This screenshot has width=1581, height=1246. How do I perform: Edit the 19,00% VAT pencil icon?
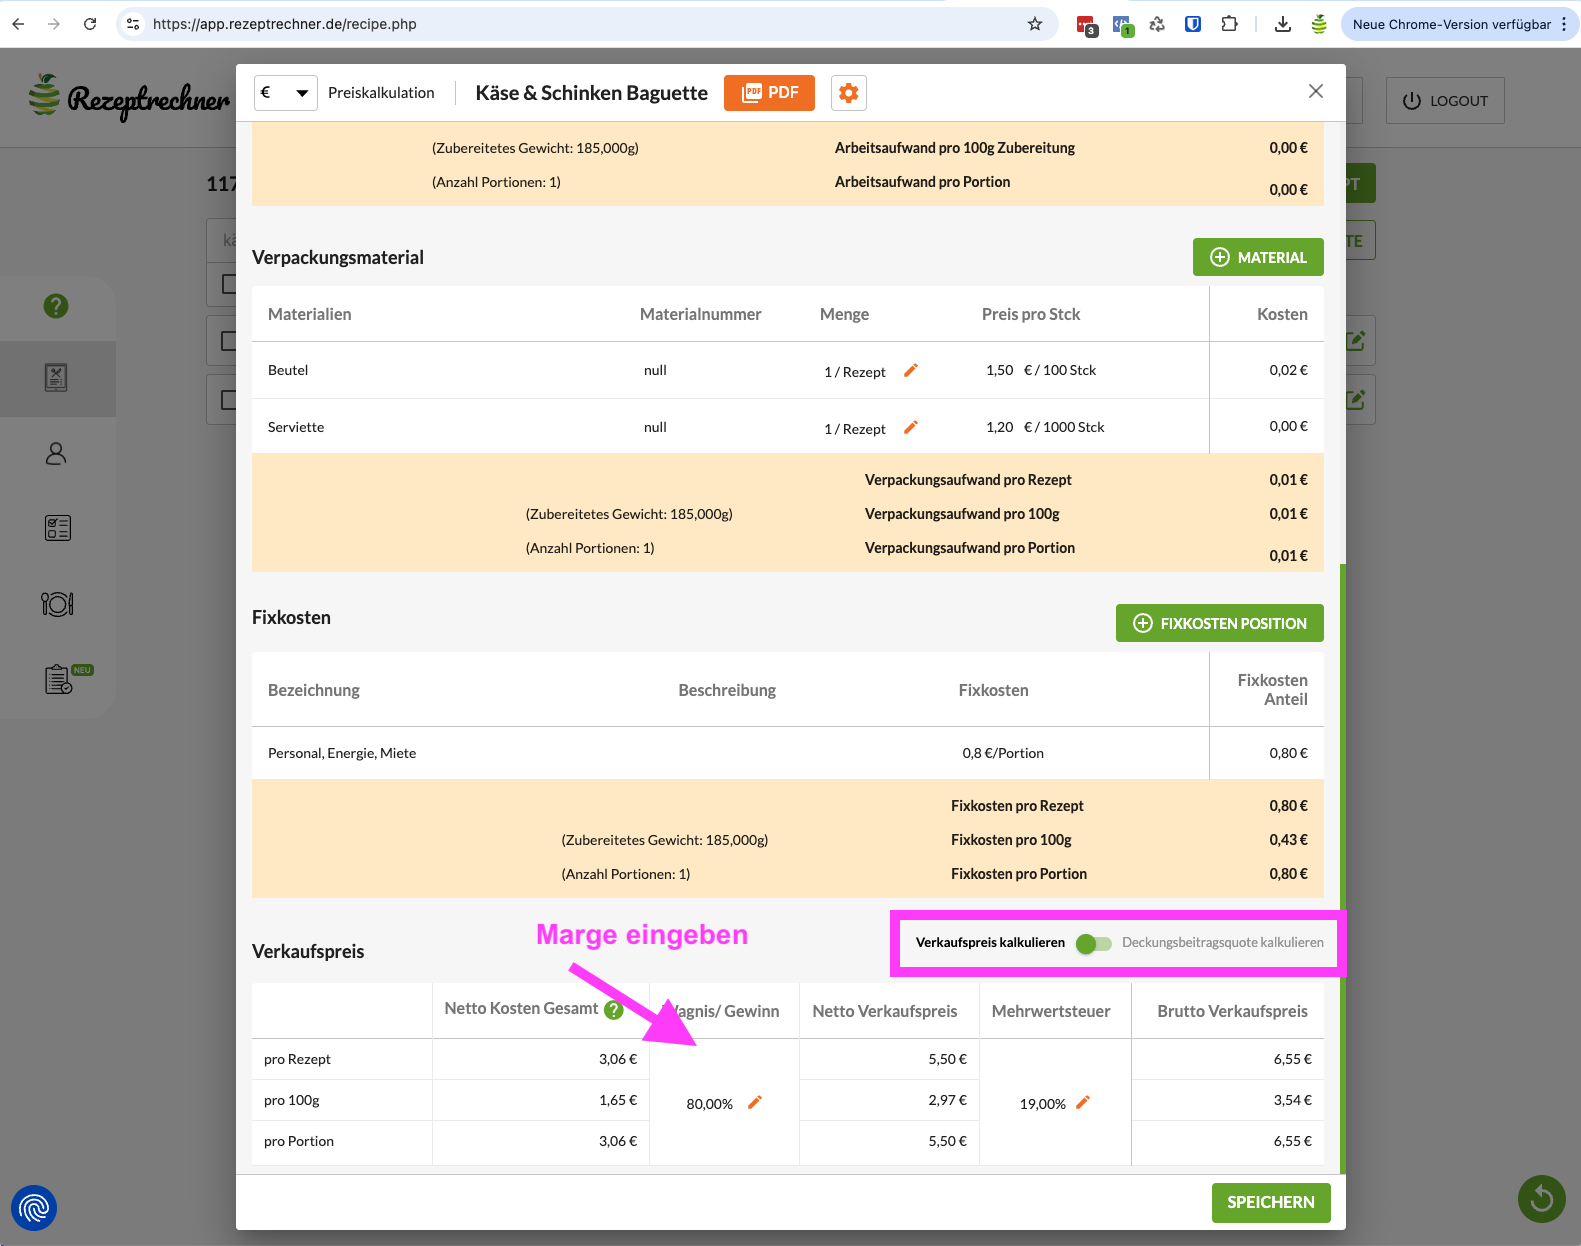click(1082, 1102)
